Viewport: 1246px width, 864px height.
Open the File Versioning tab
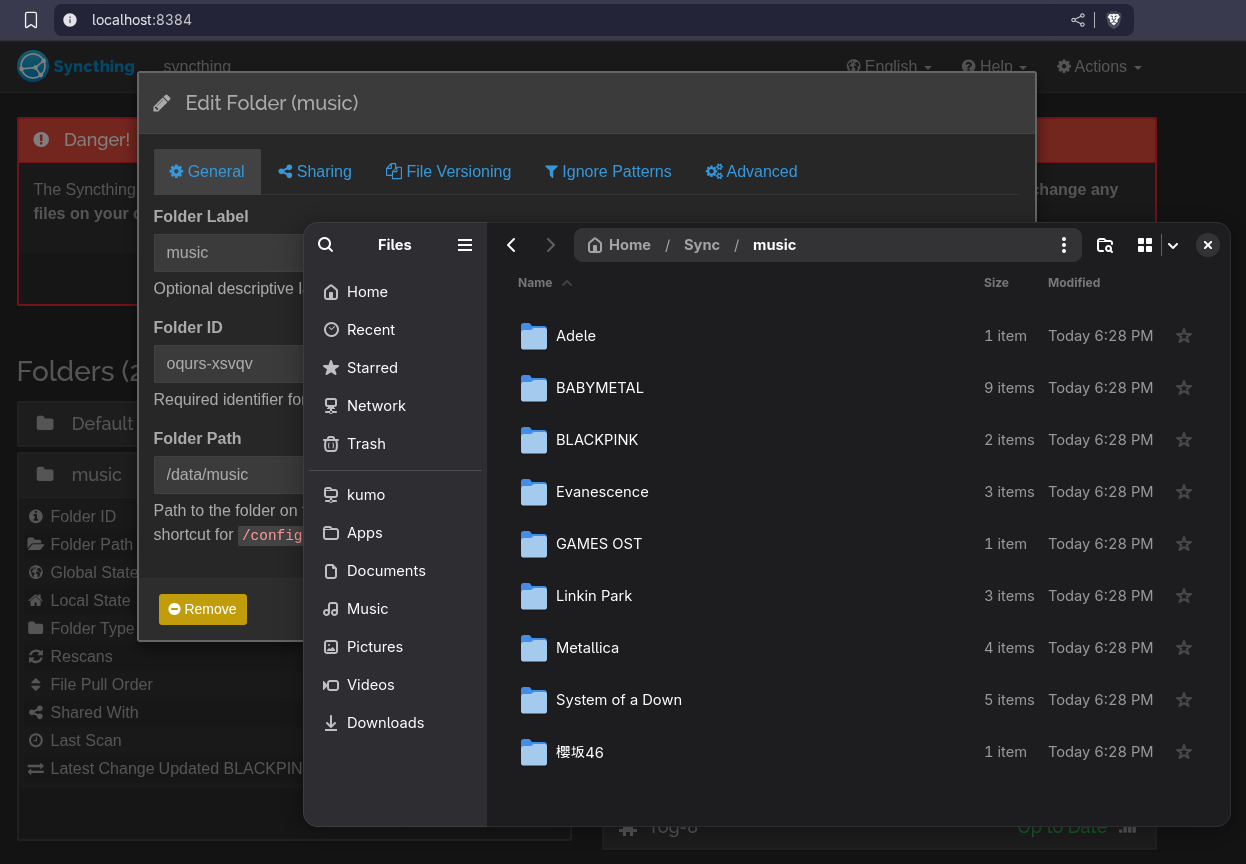point(448,172)
